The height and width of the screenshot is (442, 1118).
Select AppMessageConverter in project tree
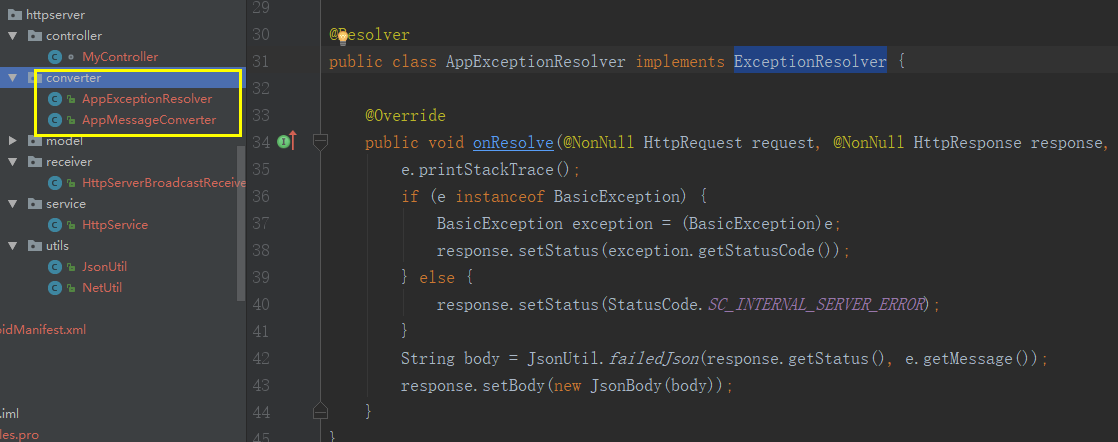[x=149, y=120]
